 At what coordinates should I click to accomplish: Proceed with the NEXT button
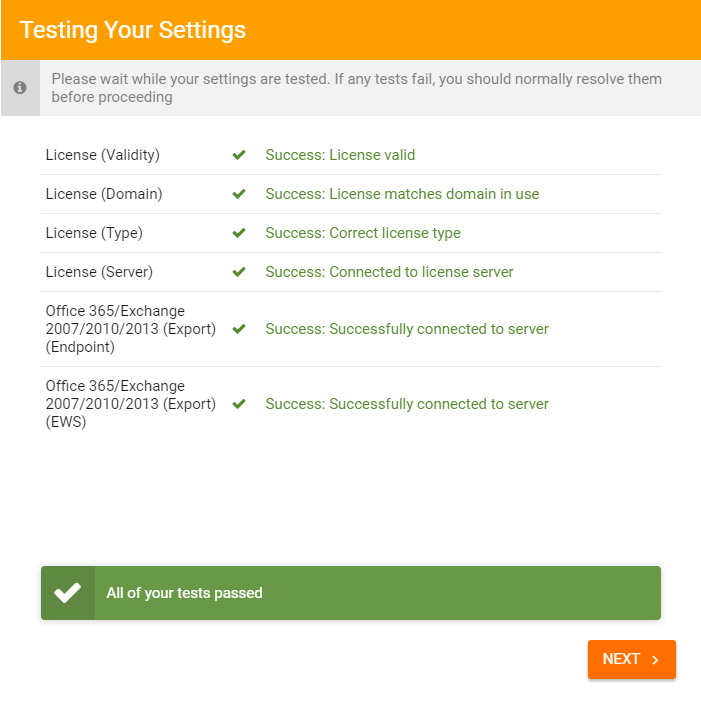pyautogui.click(x=632, y=659)
